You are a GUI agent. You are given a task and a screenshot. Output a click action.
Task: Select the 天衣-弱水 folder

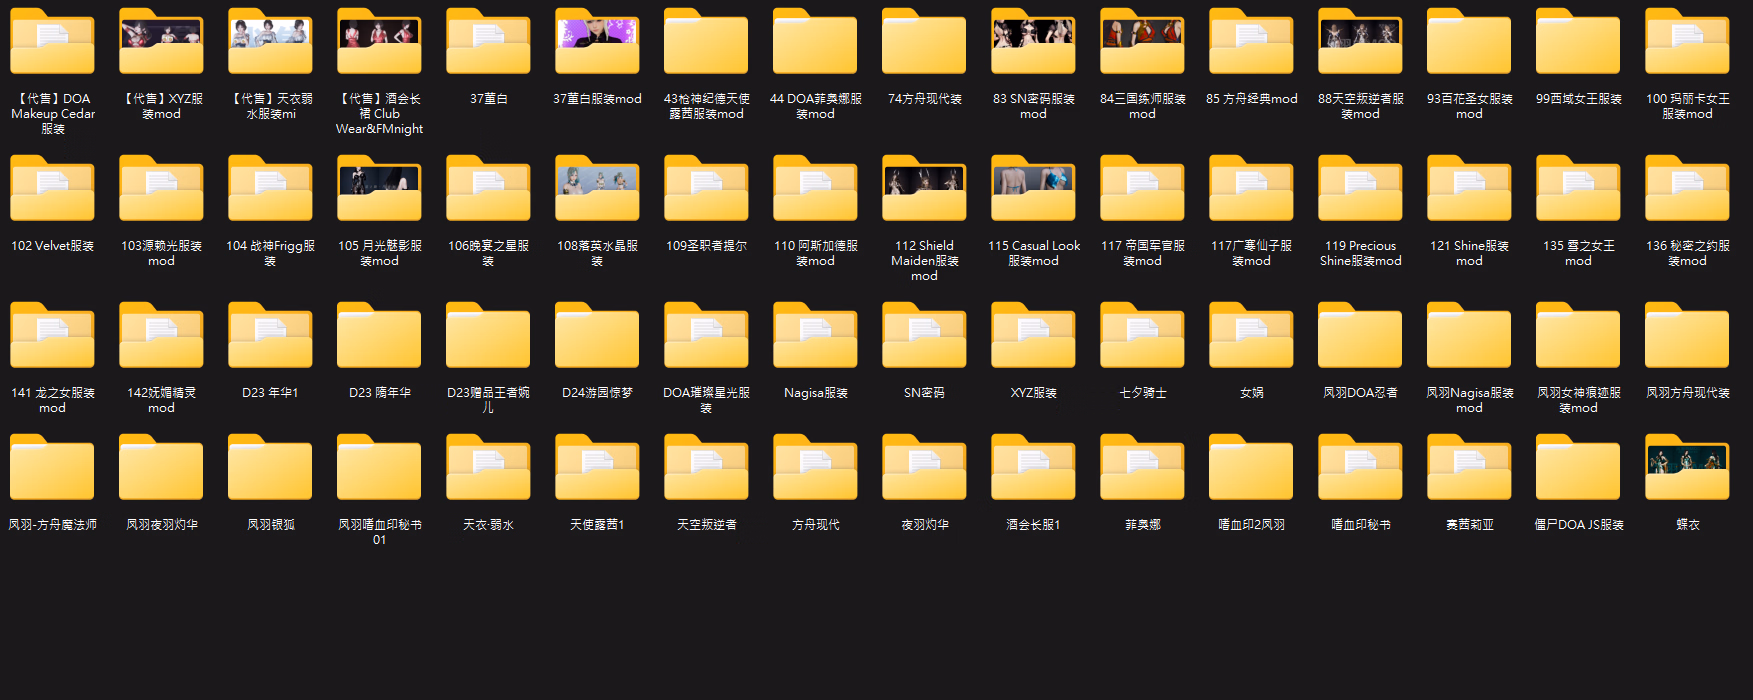[488, 467]
